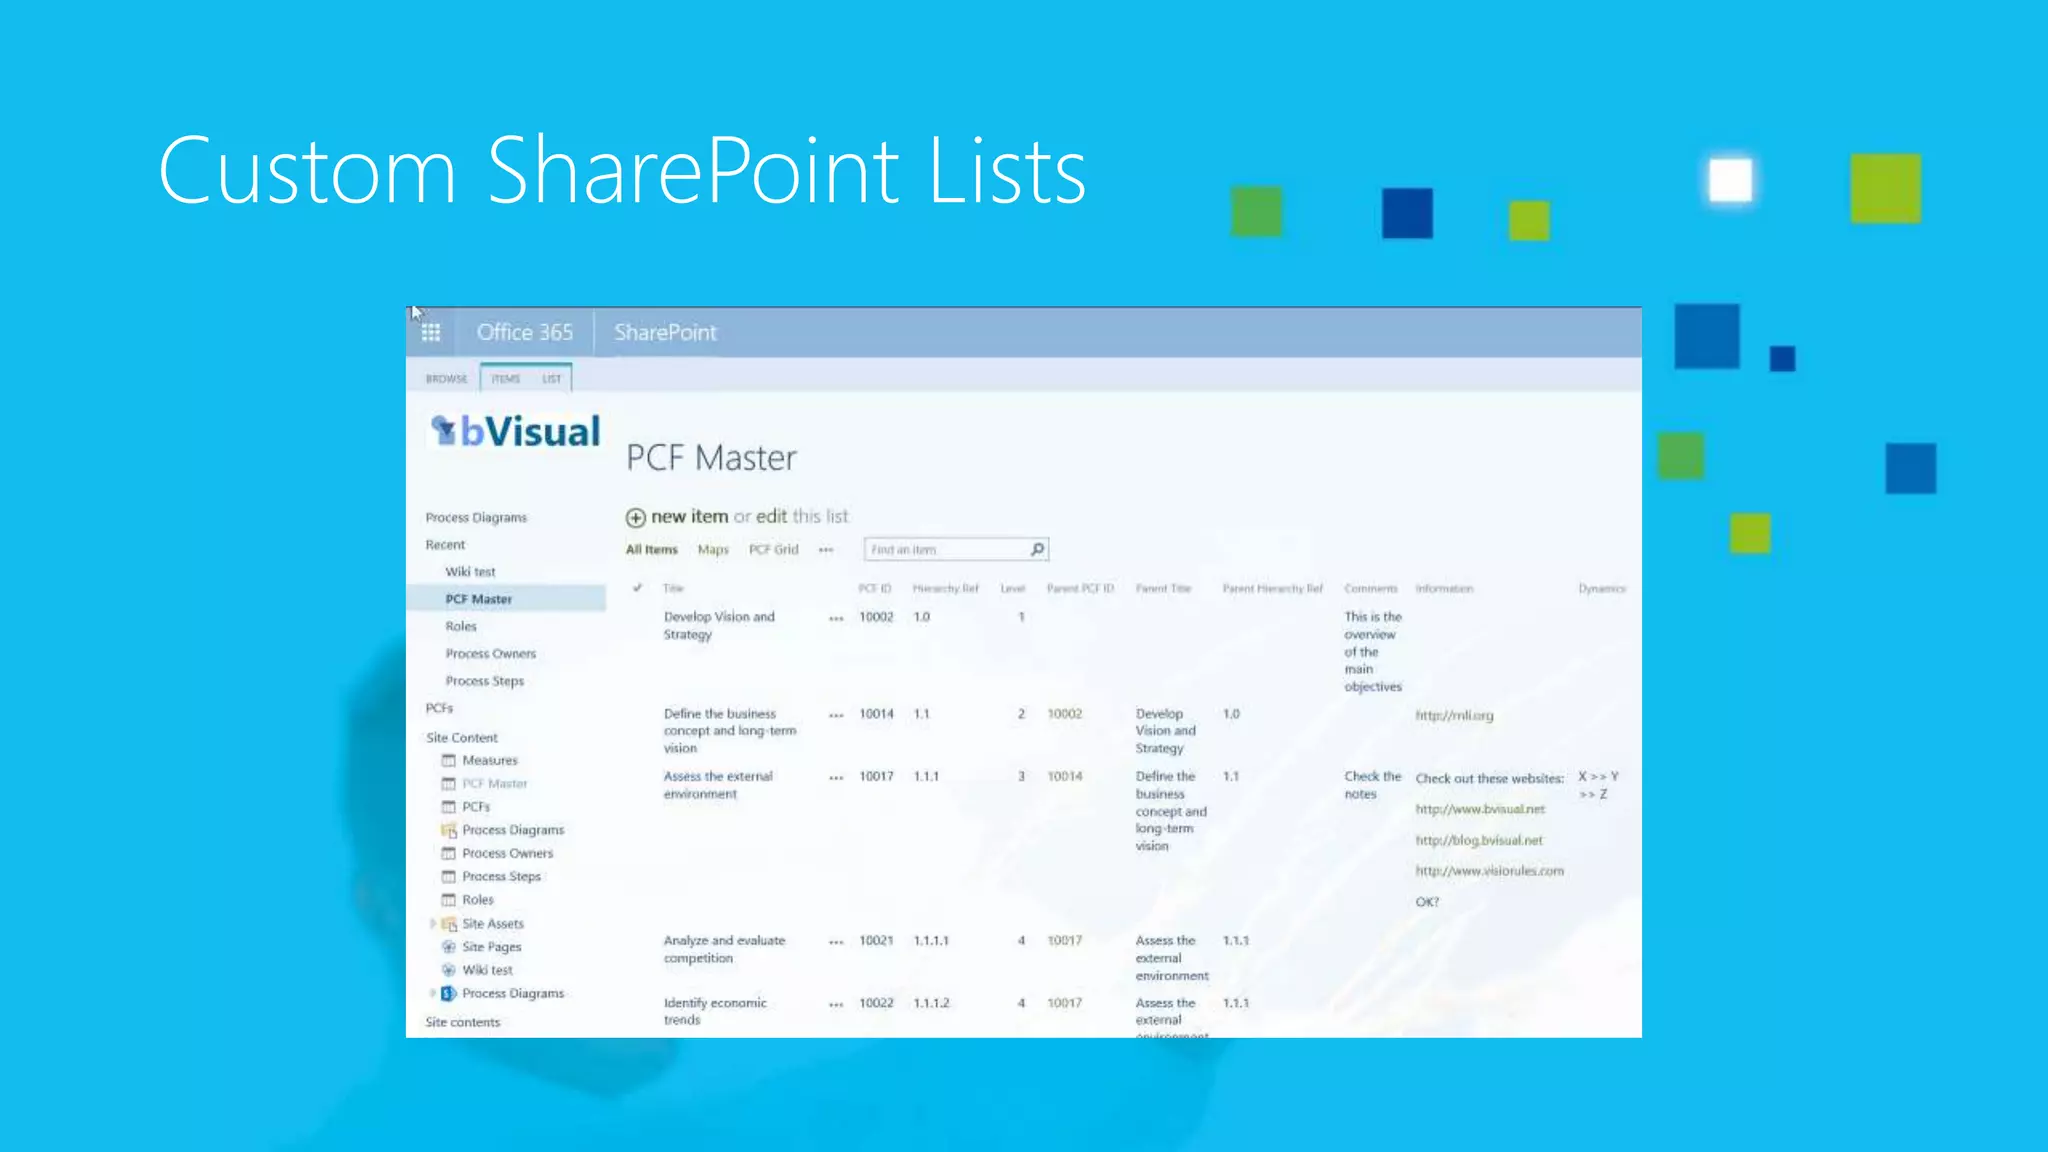Image resolution: width=2048 pixels, height=1152 pixels.
Task: Open Roles under Recent
Action: point(461,627)
